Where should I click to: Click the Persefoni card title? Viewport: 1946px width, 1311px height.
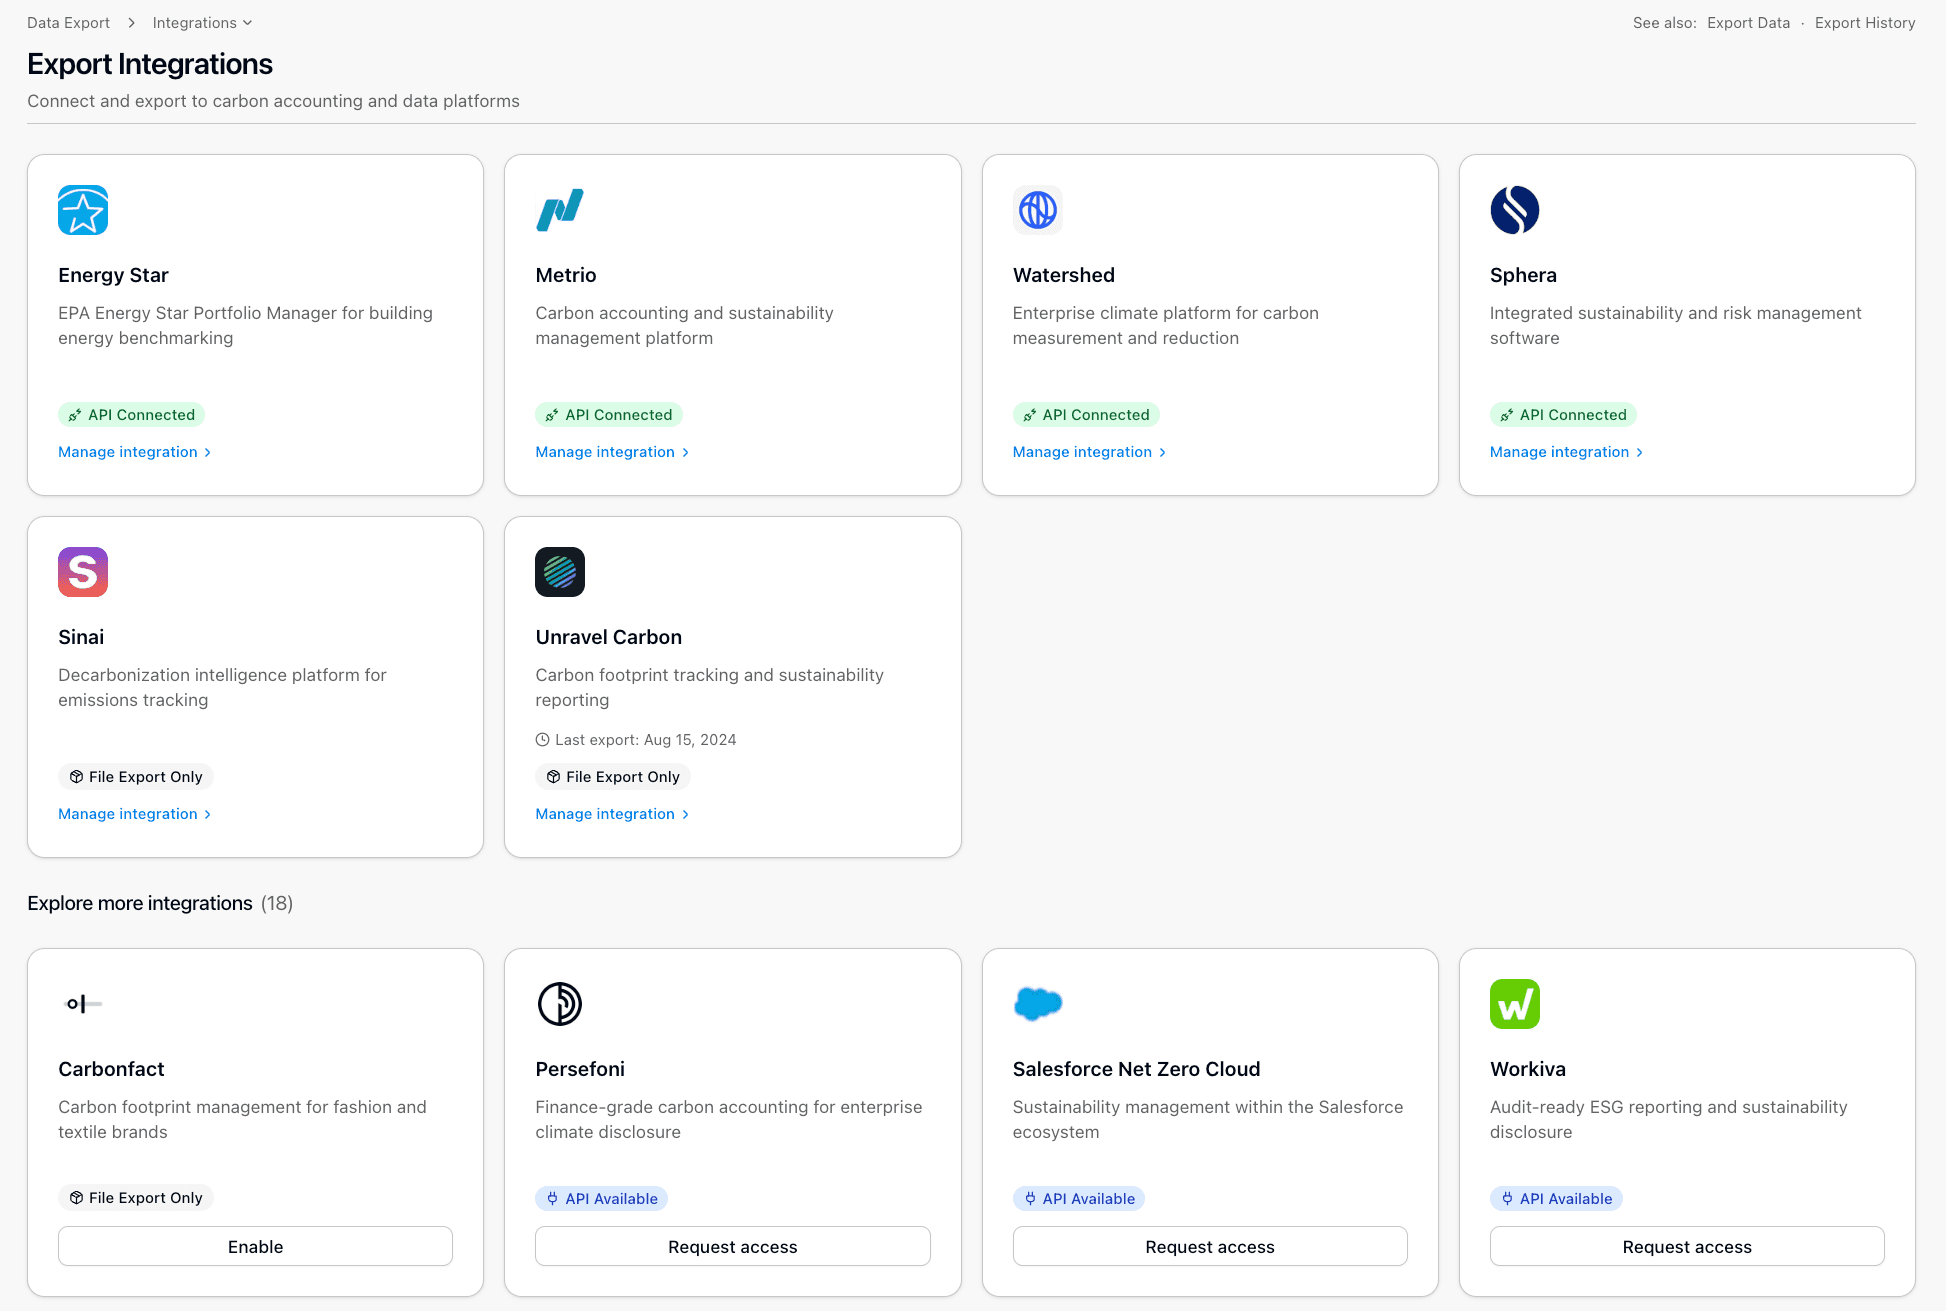click(x=580, y=1069)
